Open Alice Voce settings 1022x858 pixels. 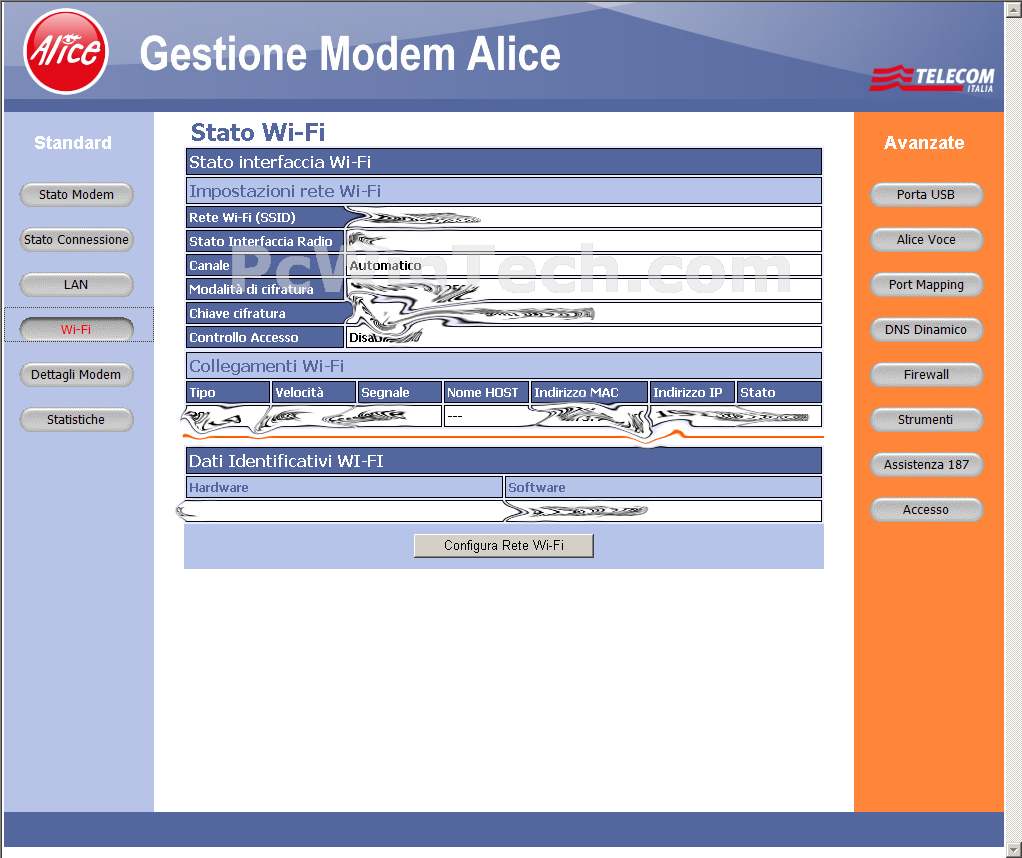(926, 239)
